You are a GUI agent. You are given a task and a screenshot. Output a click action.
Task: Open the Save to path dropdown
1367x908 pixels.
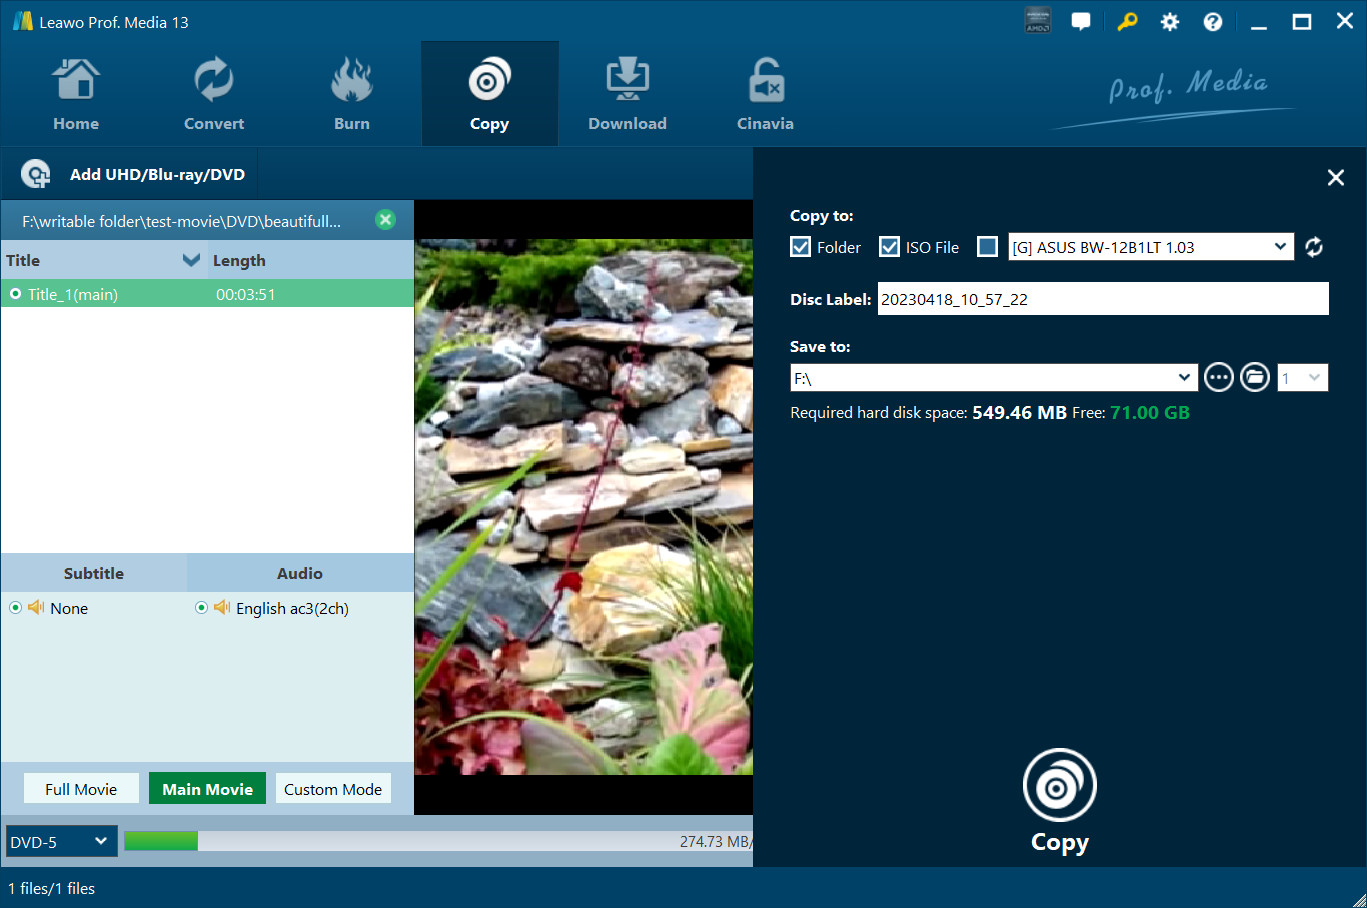click(x=994, y=378)
